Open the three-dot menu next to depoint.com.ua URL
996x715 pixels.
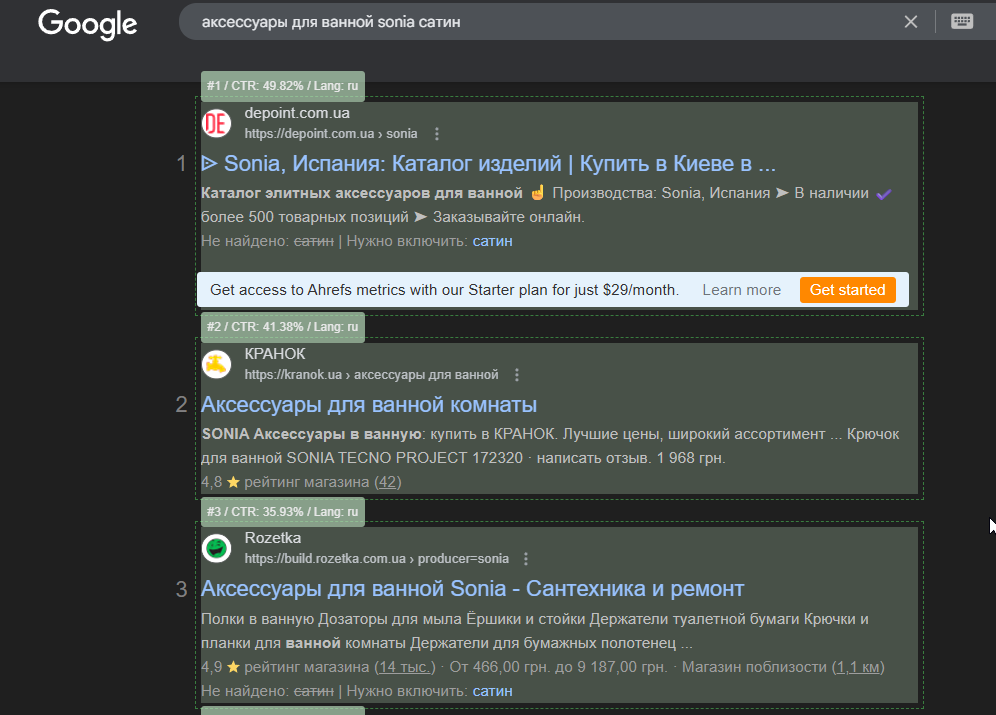click(436, 134)
